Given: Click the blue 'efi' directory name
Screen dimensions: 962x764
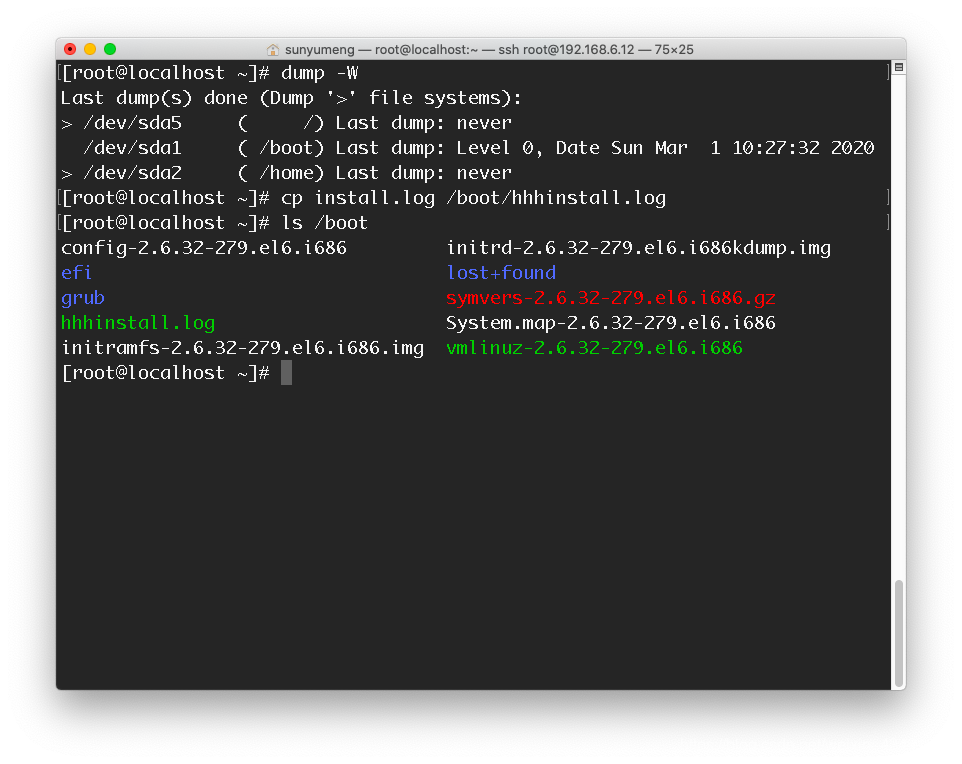Looking at the screenshot, I should click(x=77, y=273).
